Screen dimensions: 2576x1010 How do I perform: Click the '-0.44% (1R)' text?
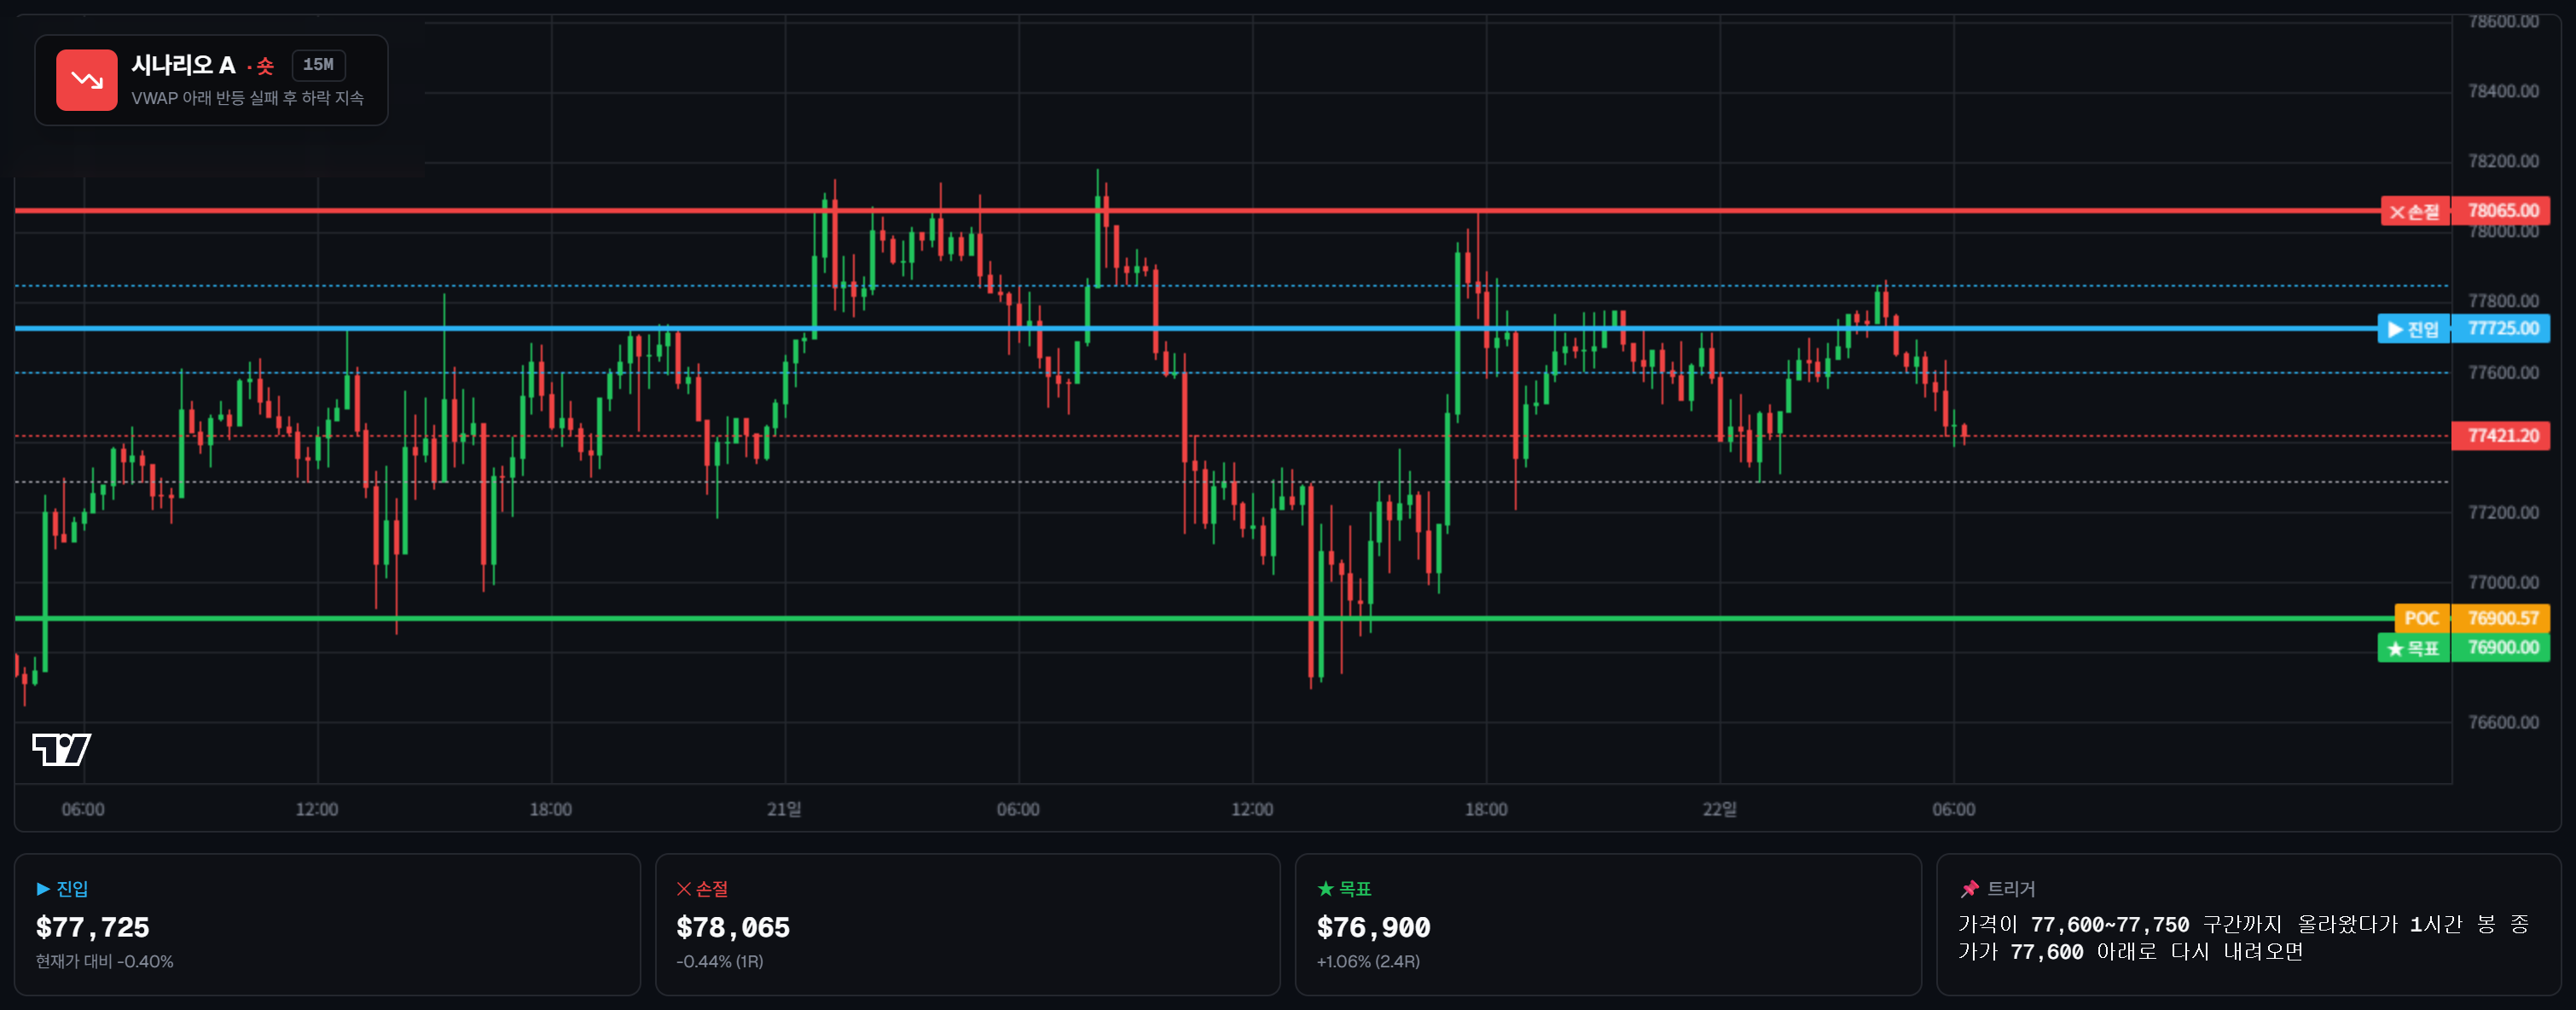[720, 961]
